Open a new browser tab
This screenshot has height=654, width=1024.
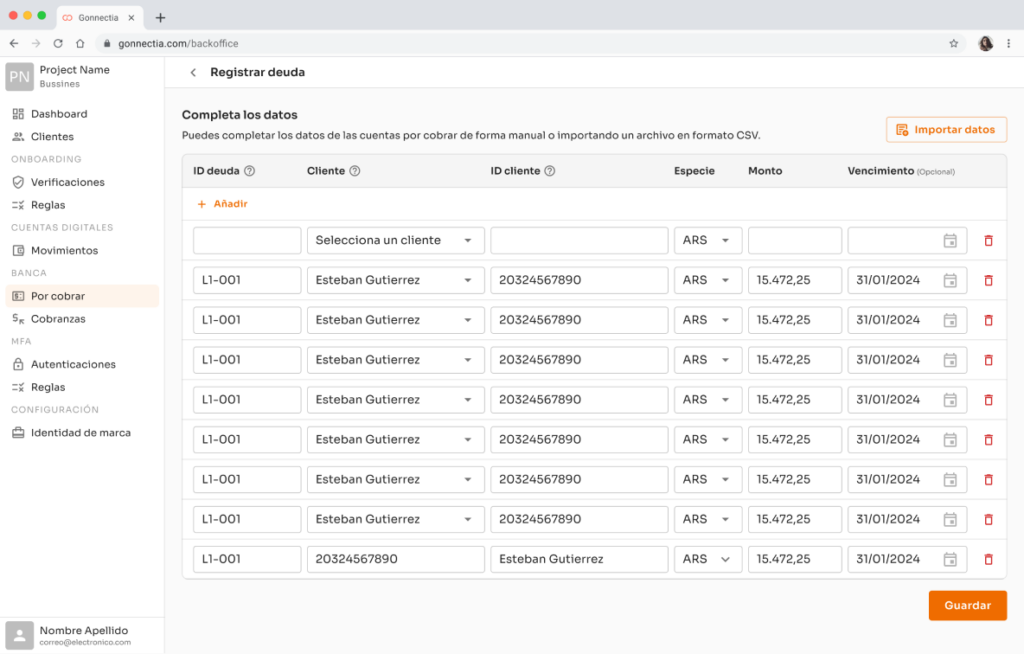coord(160,18)
